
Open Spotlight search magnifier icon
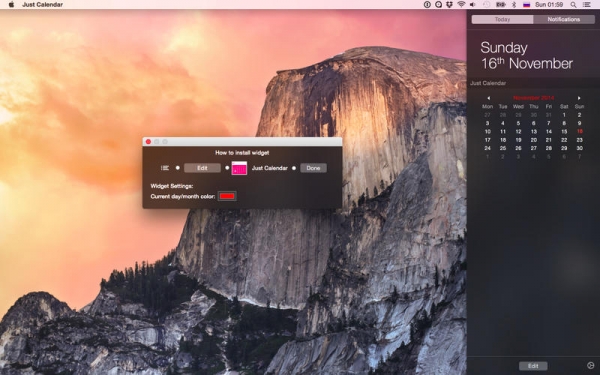click(x=573, y=5)
